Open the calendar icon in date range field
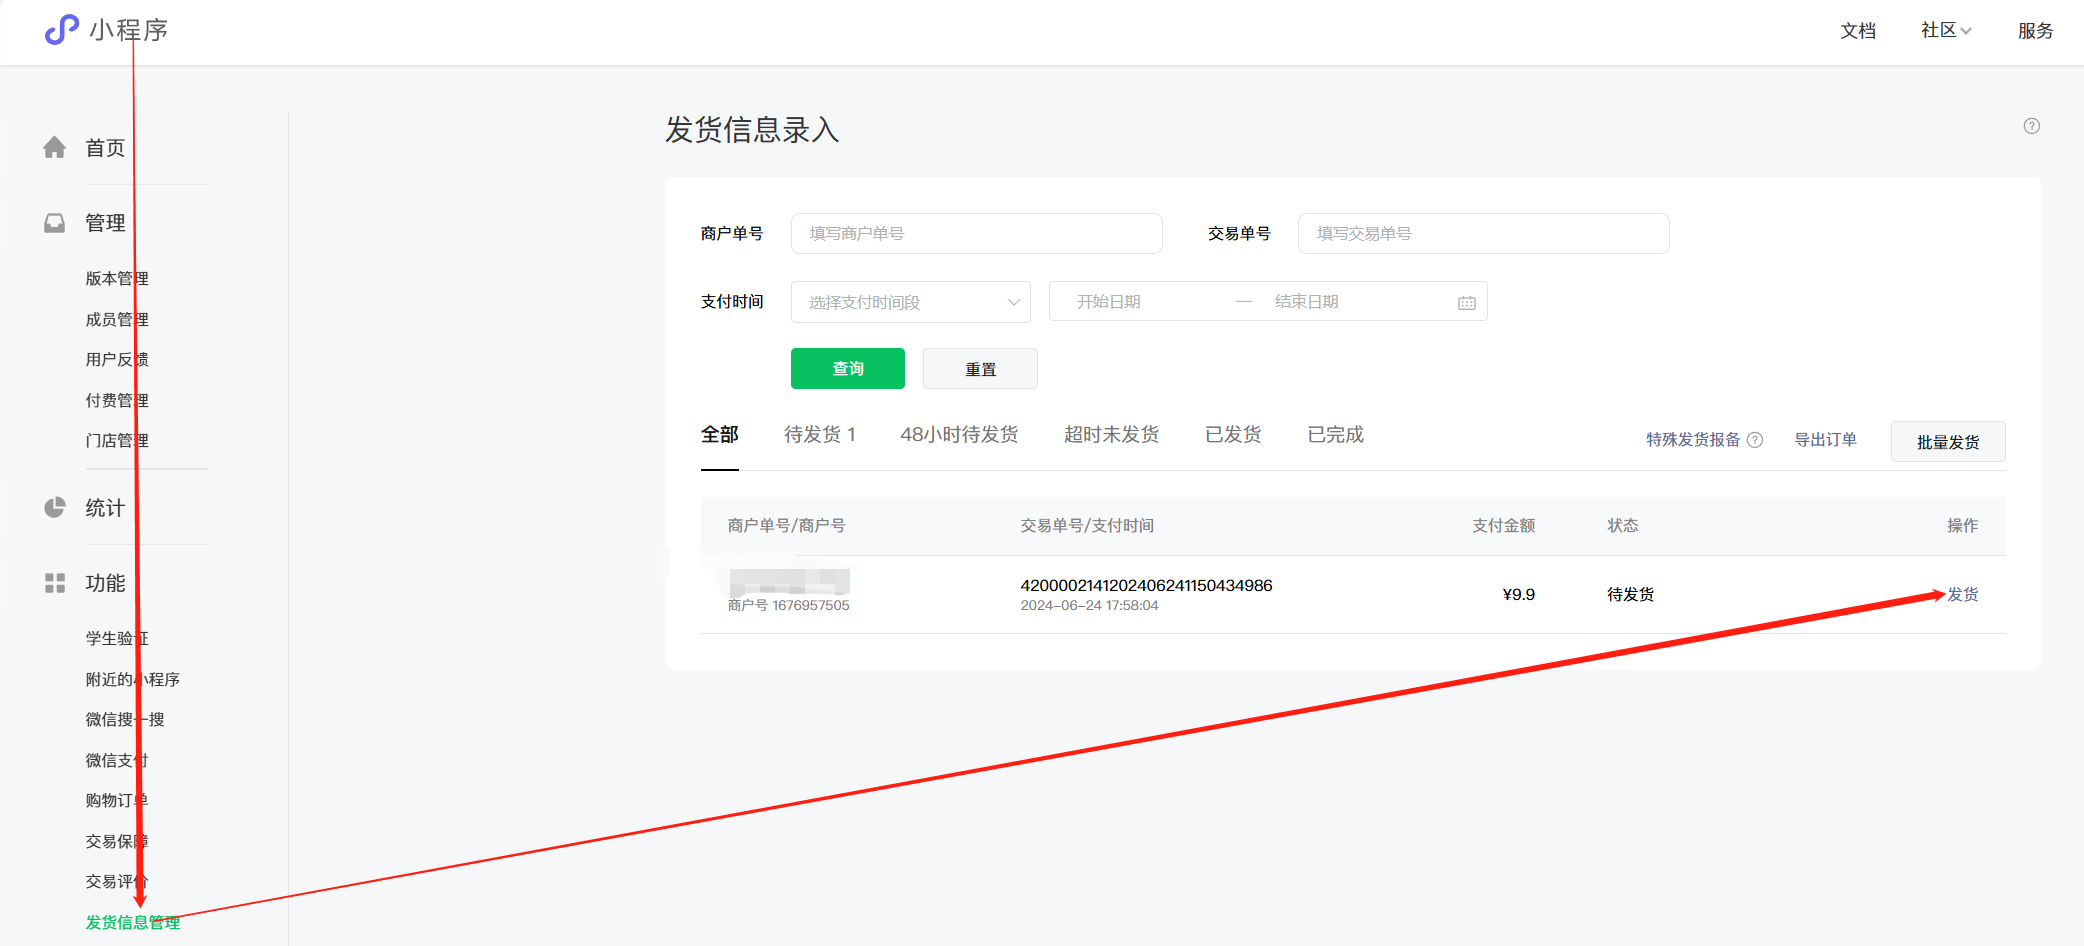 point(1467,303)
